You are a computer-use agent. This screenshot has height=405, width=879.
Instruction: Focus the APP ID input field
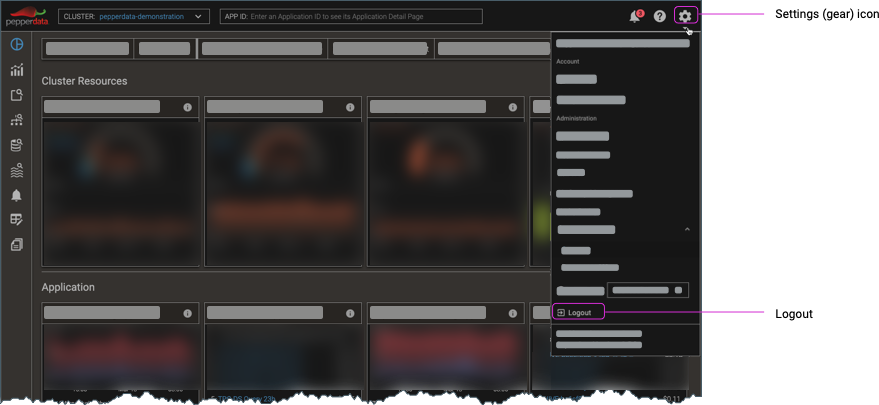[351, 16]
